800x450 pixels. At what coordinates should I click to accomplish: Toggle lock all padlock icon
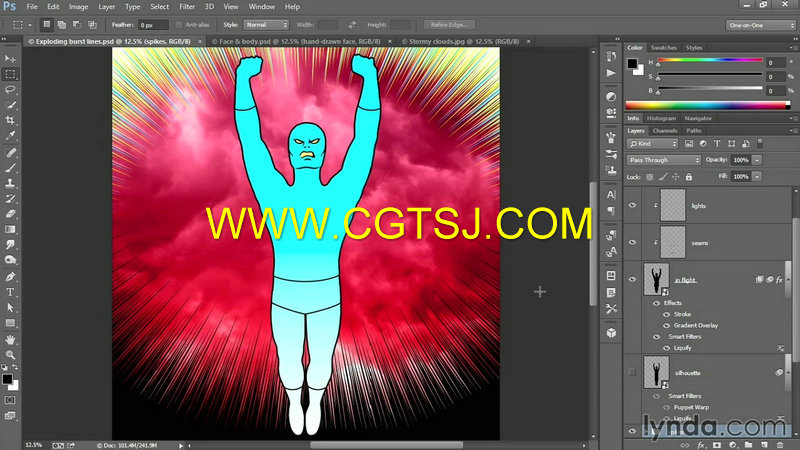click(689, 177)
